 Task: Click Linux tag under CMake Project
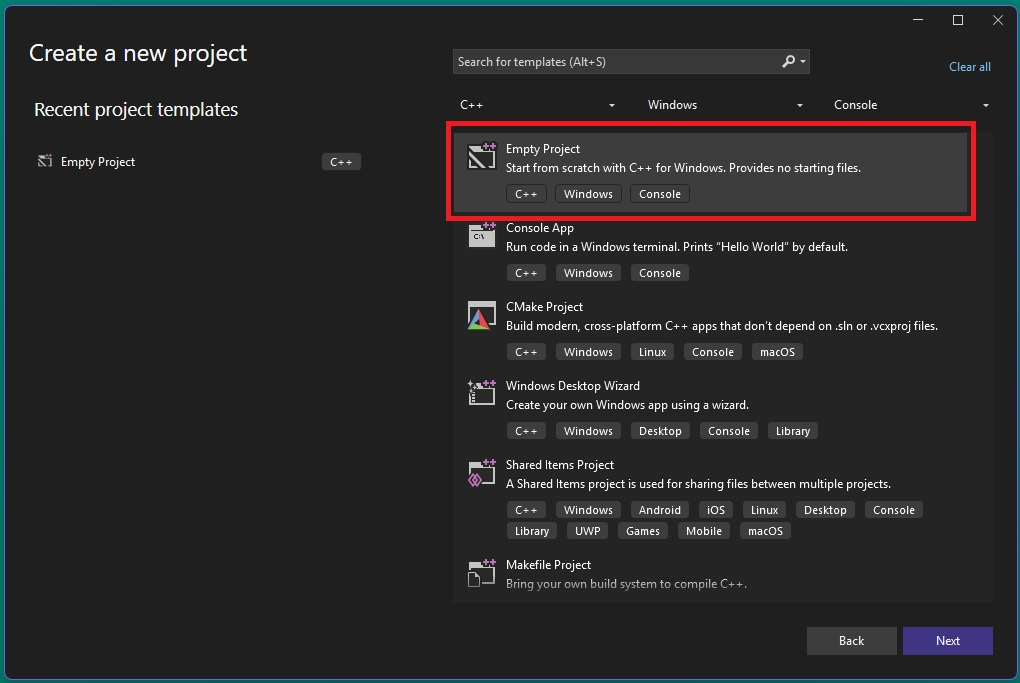(x=652, y=352)
